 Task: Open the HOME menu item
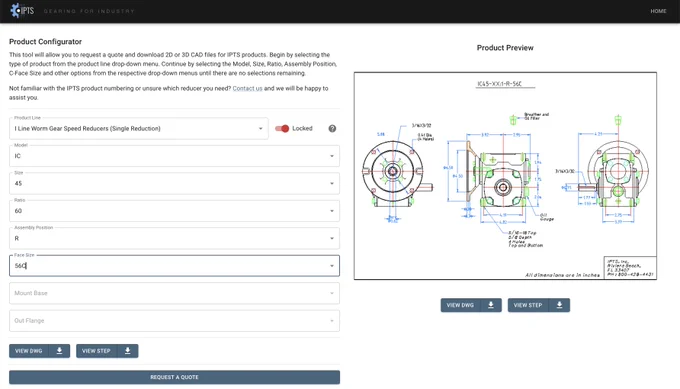click(x=658, y=11)
